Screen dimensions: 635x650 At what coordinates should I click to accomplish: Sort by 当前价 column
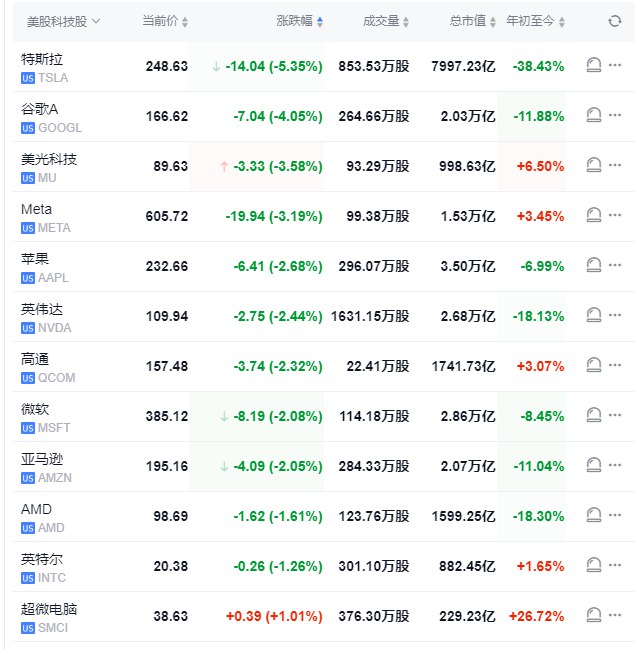[165, 21]
